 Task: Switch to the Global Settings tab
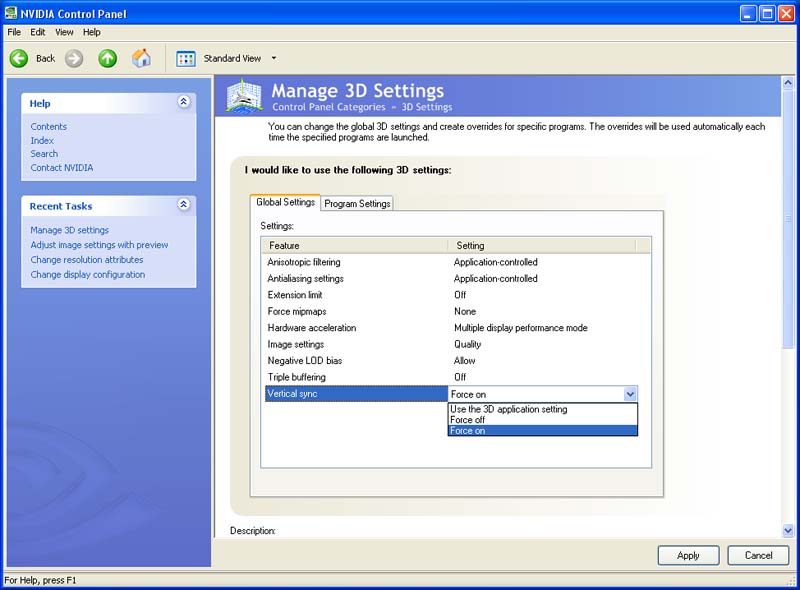point(285,202)
